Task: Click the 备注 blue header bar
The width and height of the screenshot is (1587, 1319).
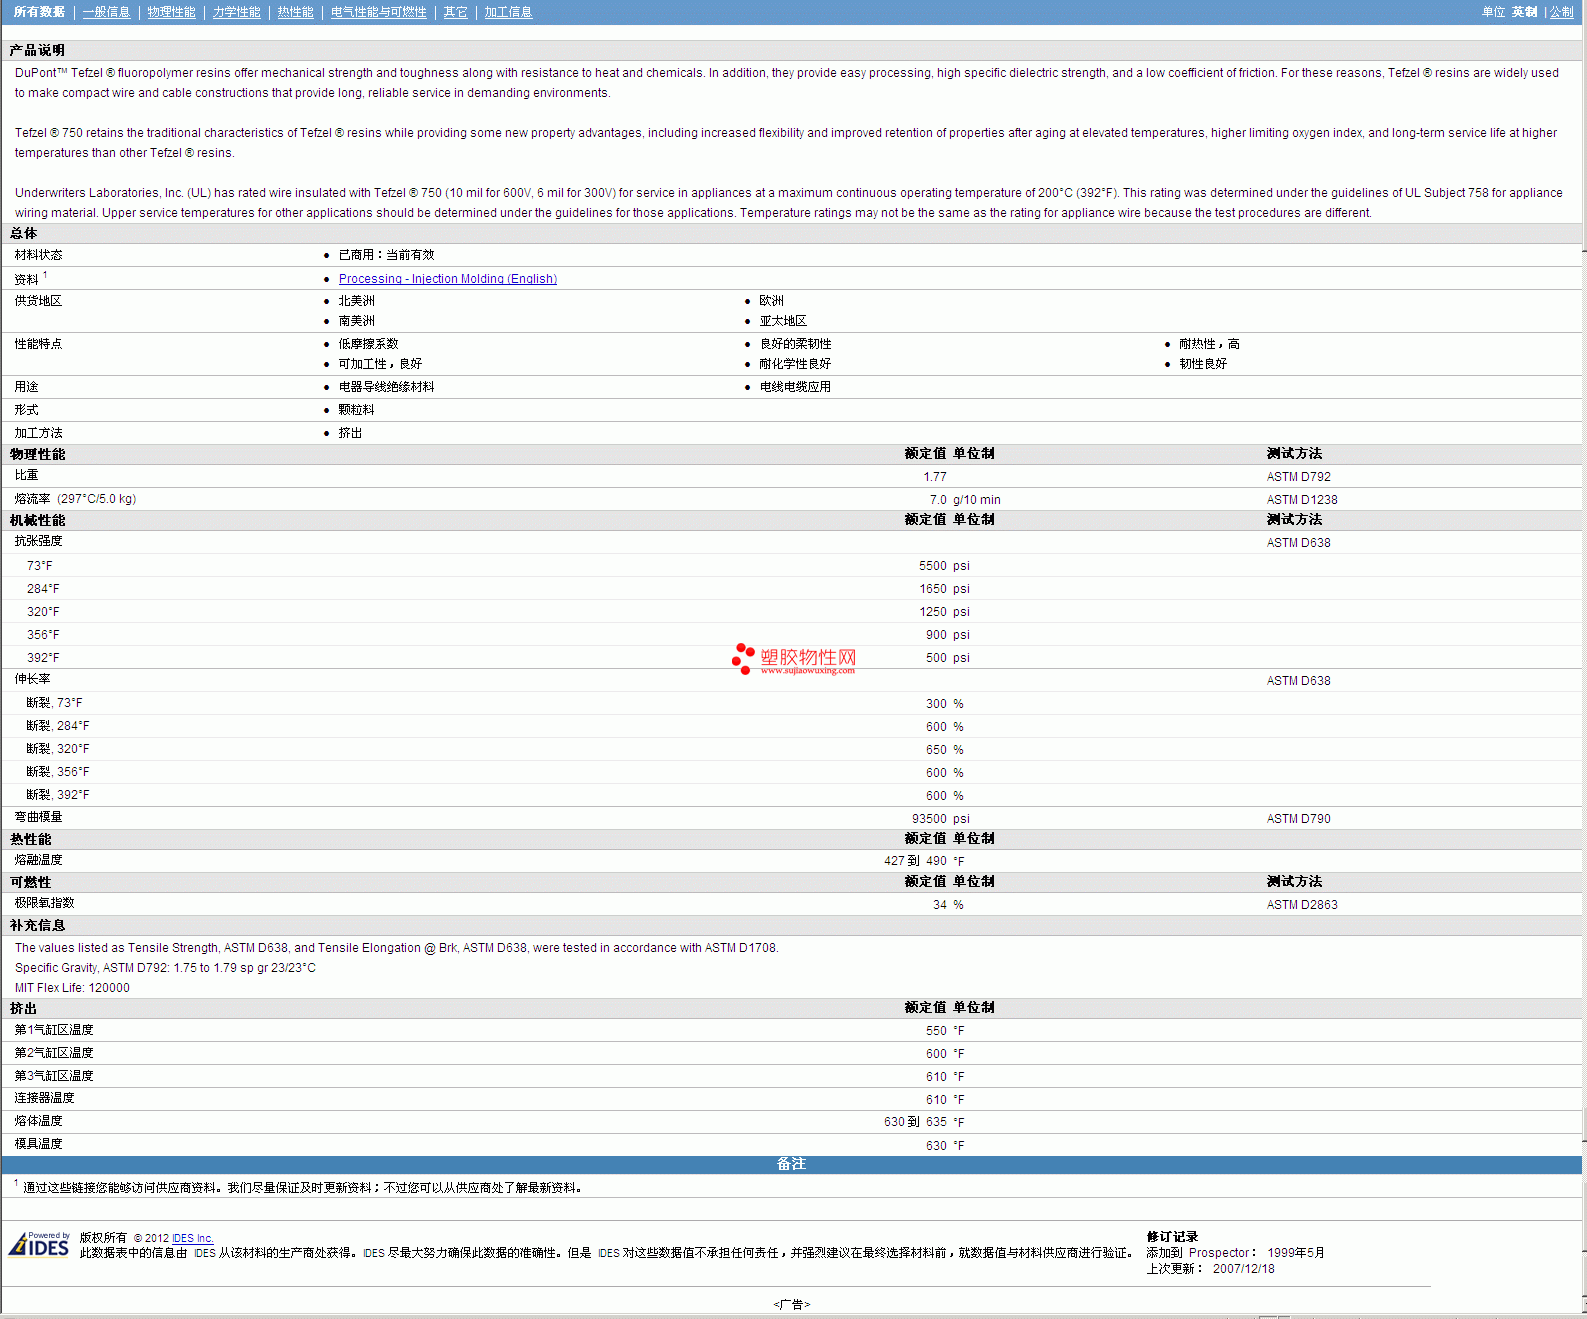Action: click(791, 1164)
